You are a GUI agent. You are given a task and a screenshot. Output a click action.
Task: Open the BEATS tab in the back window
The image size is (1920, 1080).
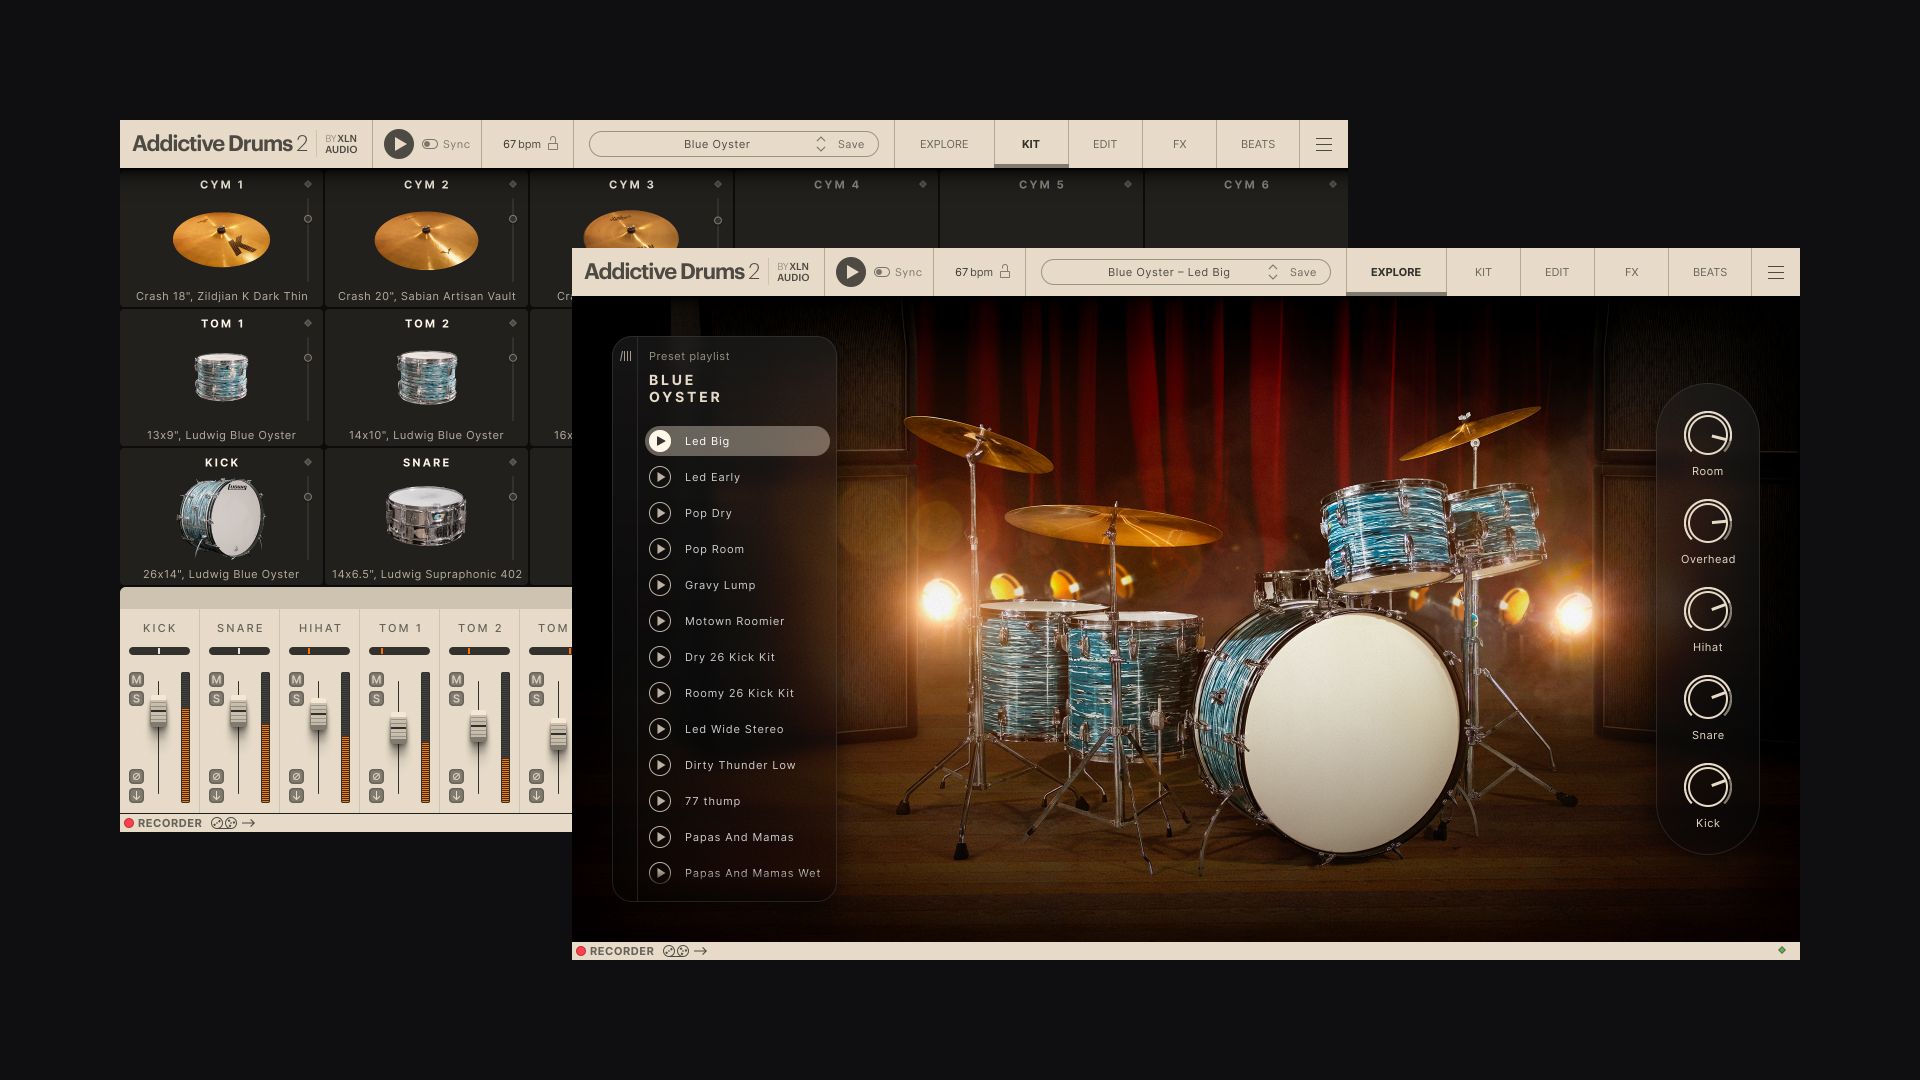click(1258, 144)
